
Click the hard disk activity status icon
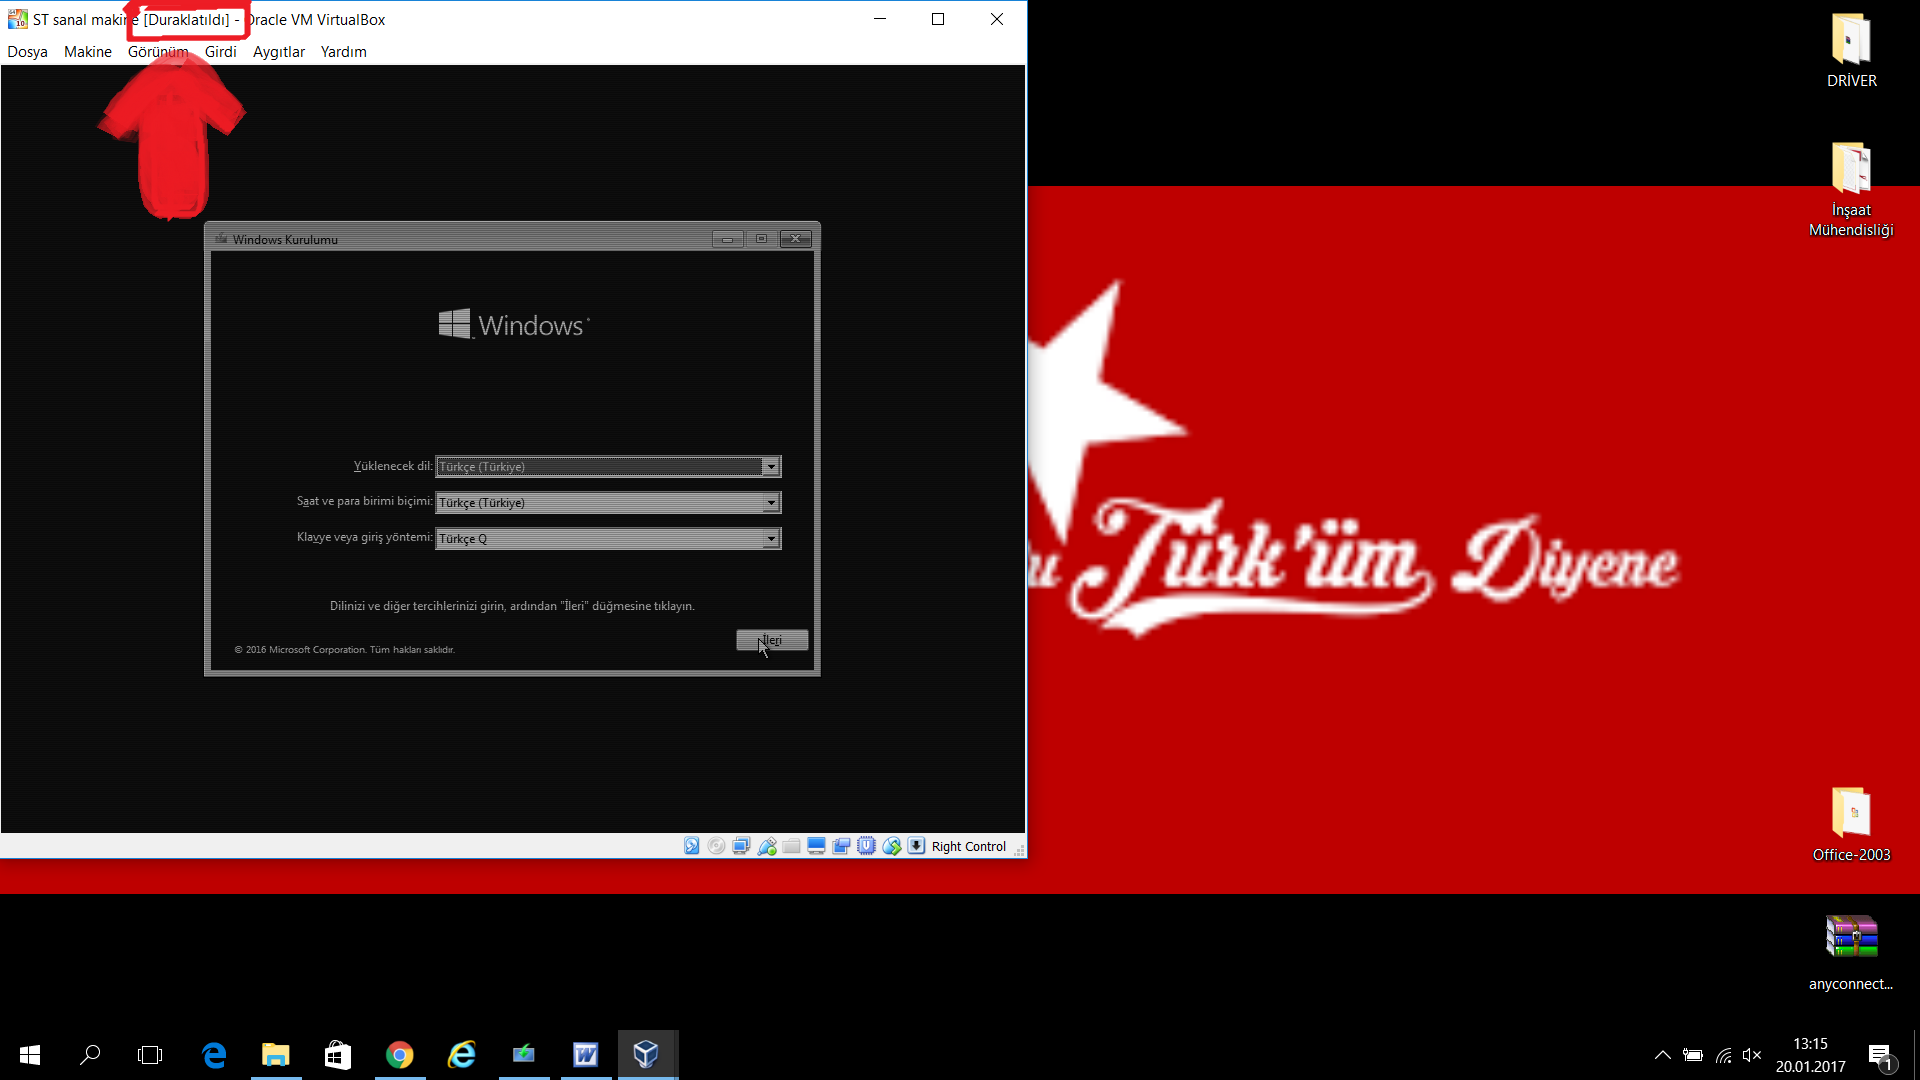coord(691,846)
